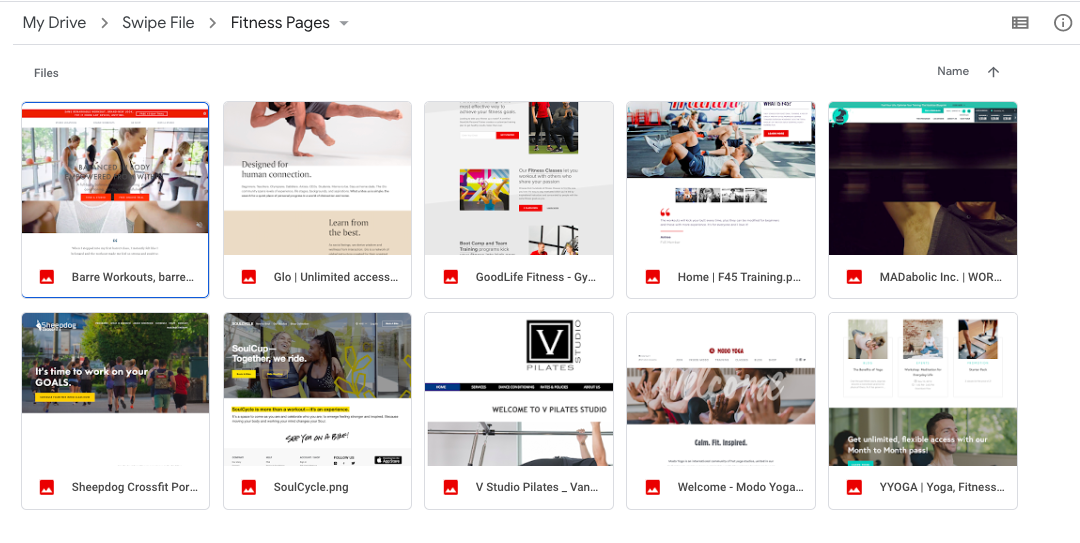Click file name 'Sheepdog Crossfit Por...'
The height and width of the screenshot is (543, 1080).
135,487
